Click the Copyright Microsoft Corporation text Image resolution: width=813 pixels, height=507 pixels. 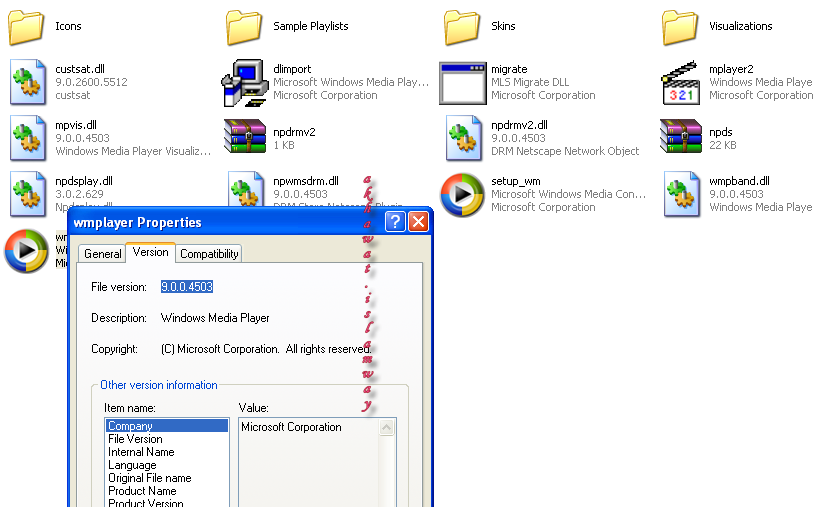pyautogui.click(x=266, y=349)
